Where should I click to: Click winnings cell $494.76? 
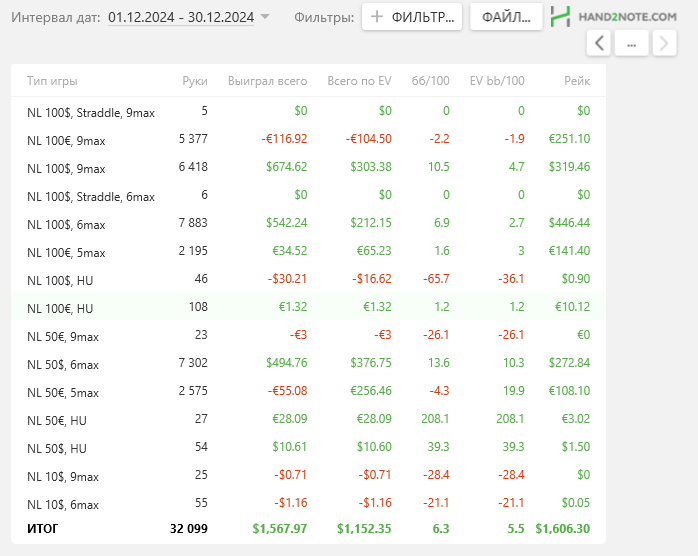(287, 363)
